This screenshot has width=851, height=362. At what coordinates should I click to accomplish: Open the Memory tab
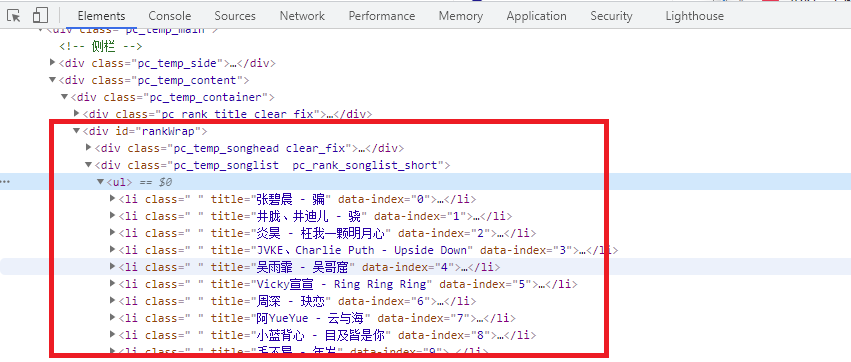coord(460,16)
